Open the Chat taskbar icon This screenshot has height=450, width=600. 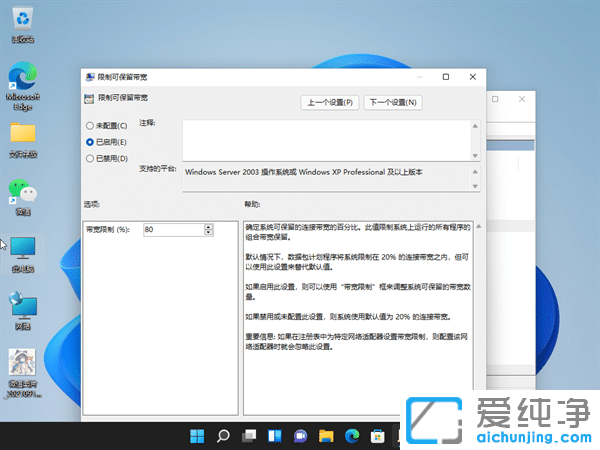pos(300,436)
